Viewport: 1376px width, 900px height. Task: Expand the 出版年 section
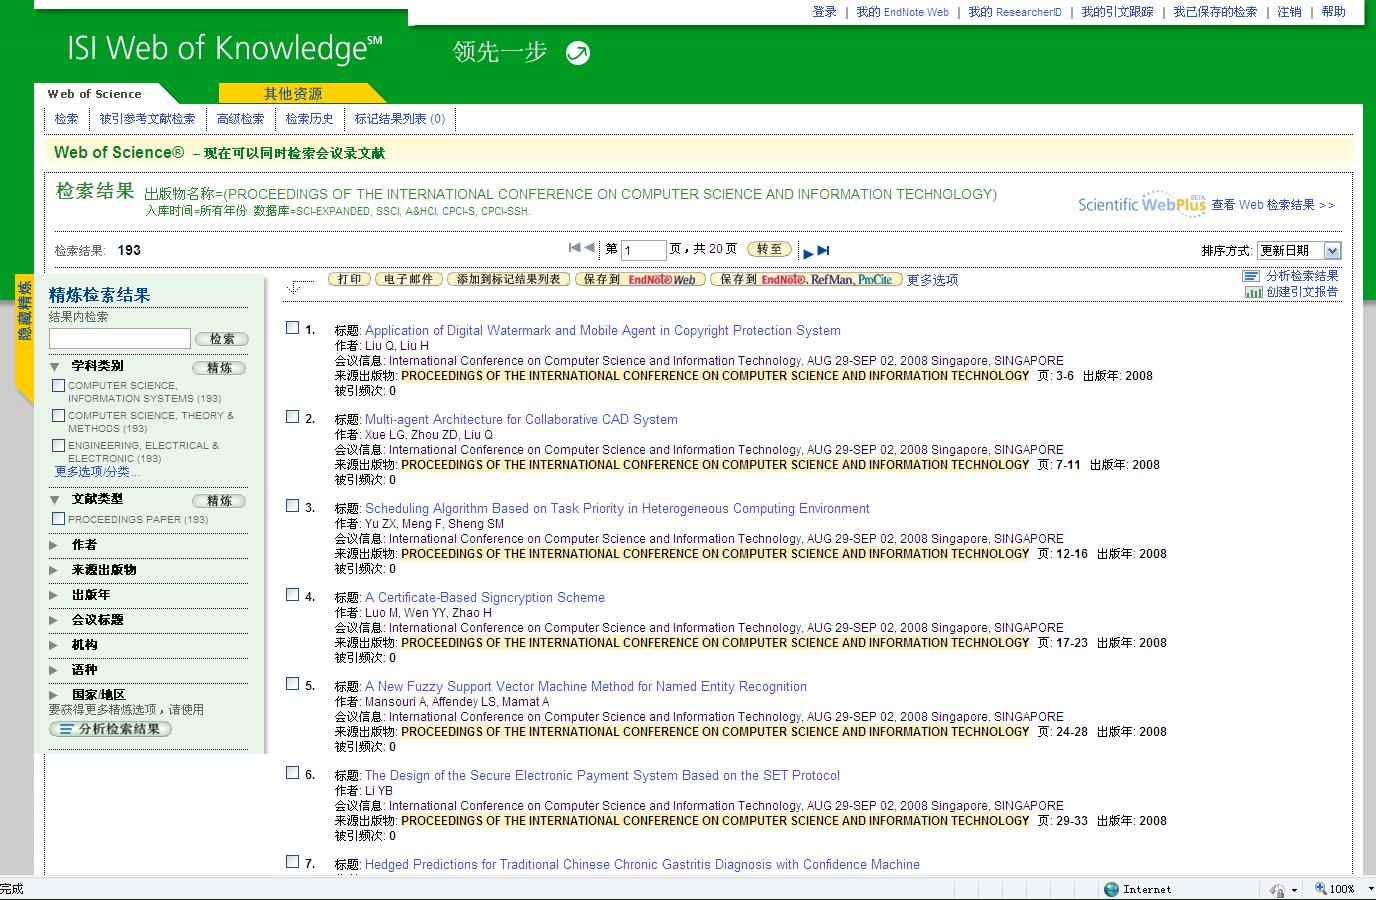[x=54, y=595]
